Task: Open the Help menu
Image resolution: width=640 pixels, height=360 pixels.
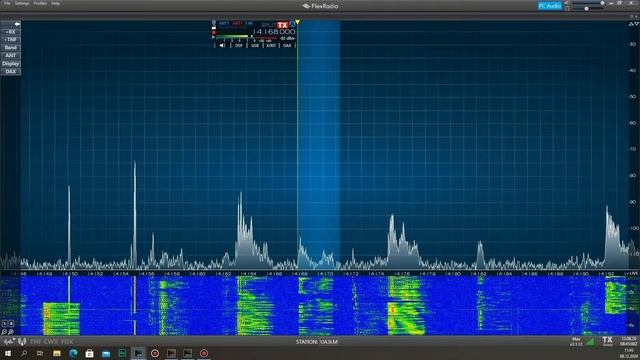Action: (56, 3)
